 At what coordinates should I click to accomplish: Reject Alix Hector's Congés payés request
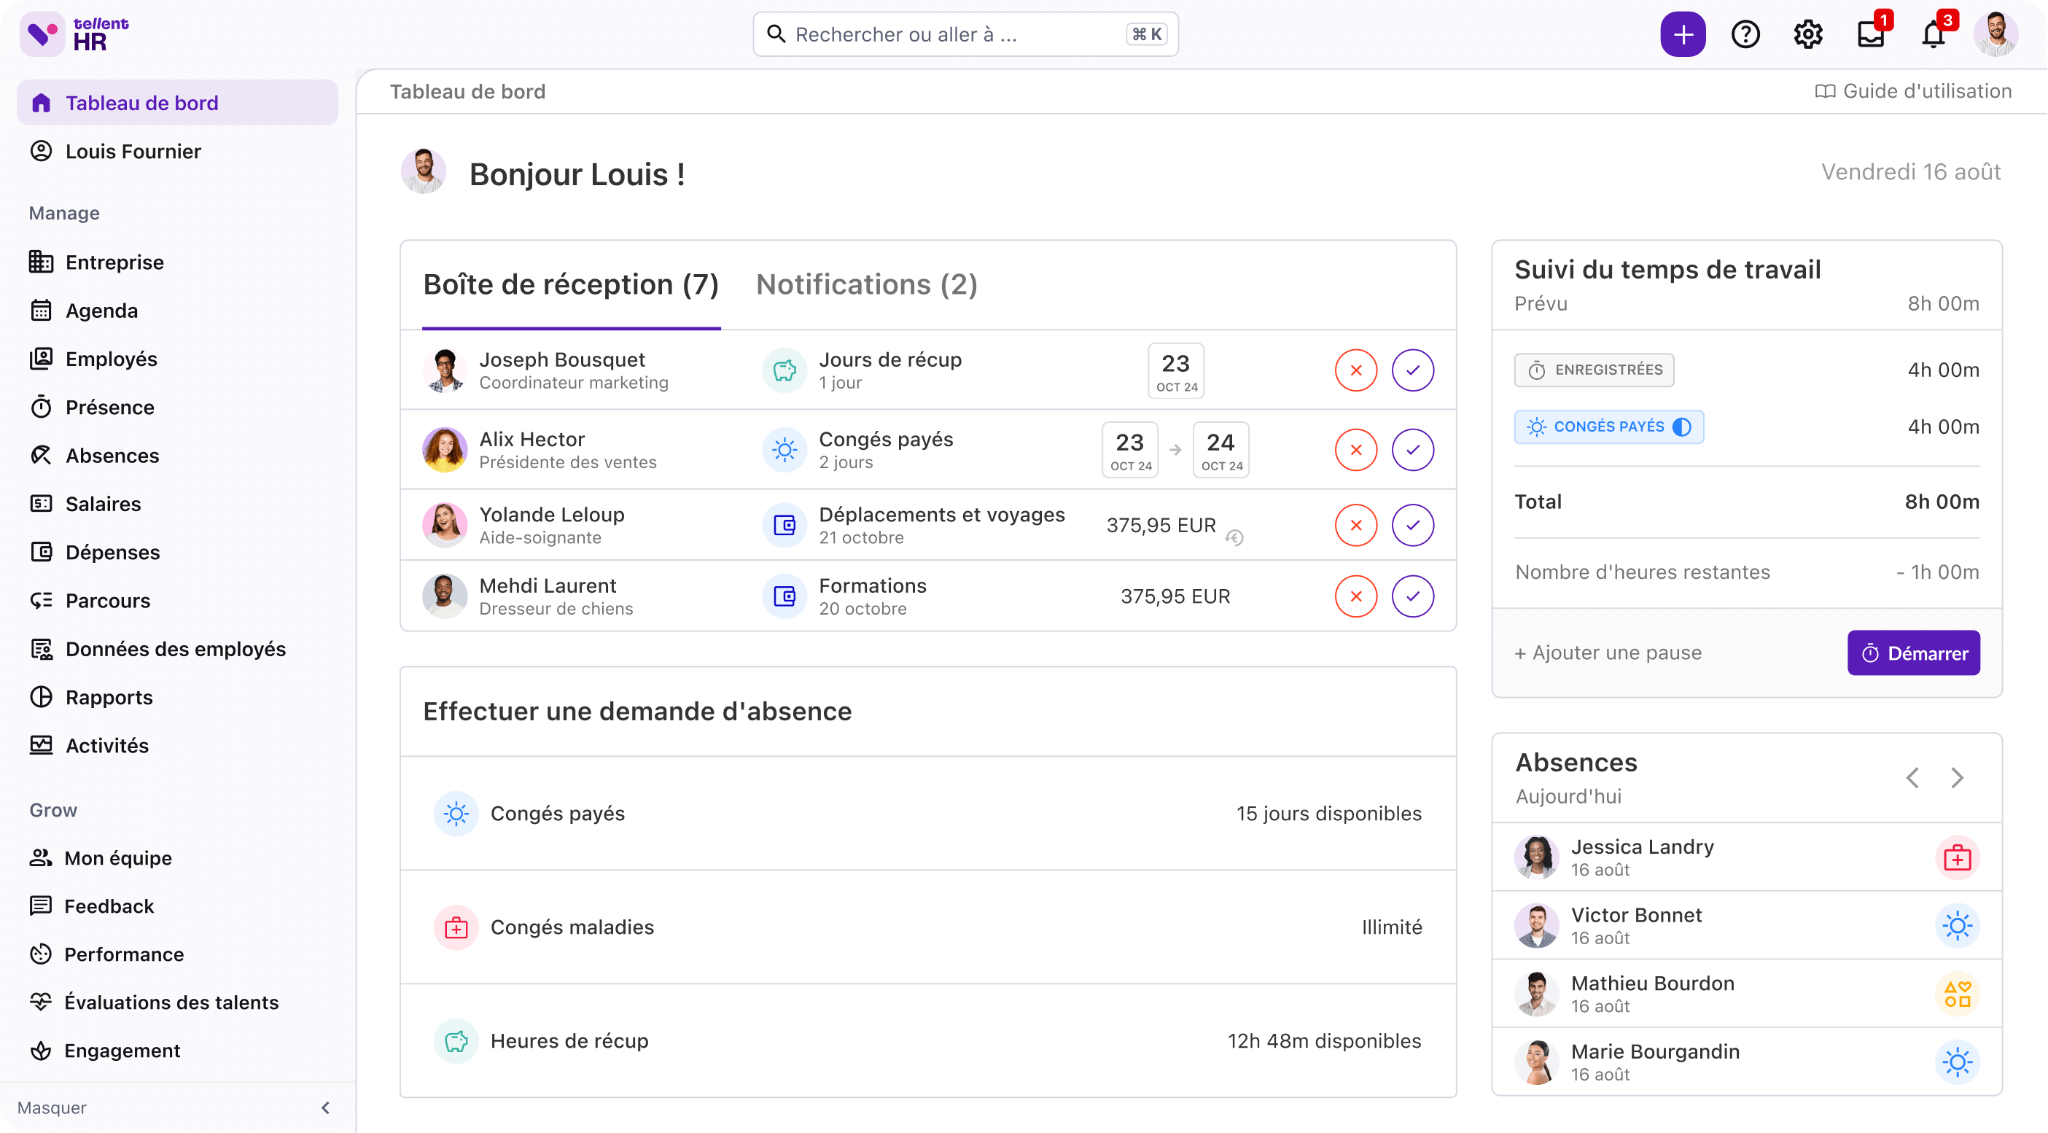point(1355,450)
